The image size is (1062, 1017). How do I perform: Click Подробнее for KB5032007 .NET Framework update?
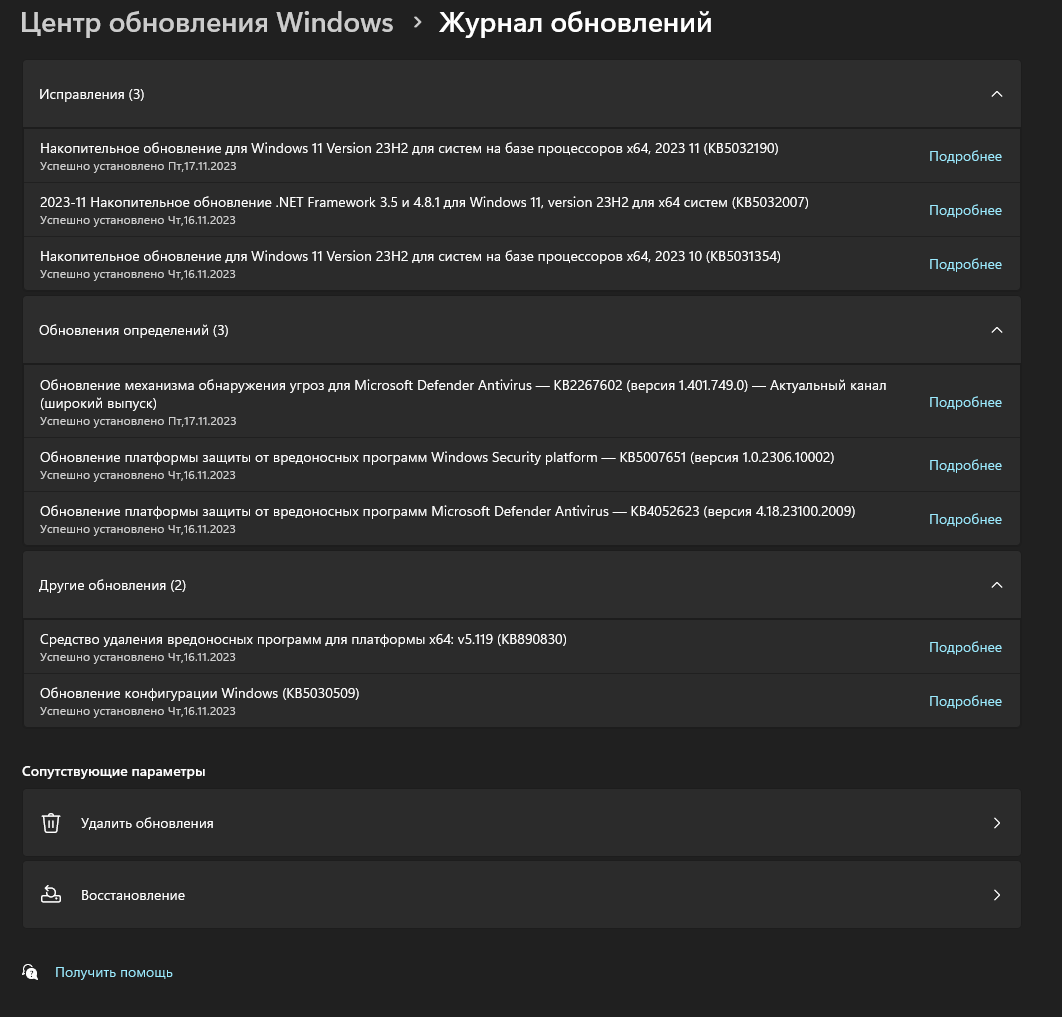click(x=965, y=210)
